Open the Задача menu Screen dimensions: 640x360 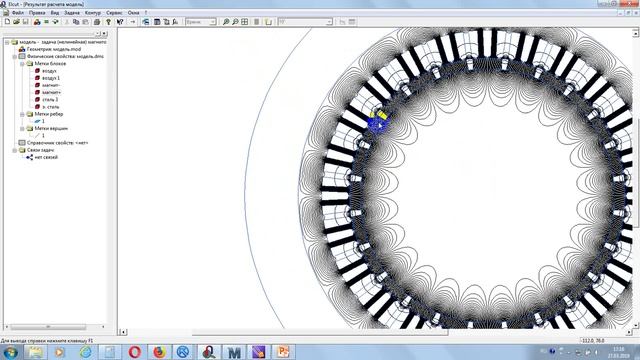pyautogui.click(x=72, y=13)
